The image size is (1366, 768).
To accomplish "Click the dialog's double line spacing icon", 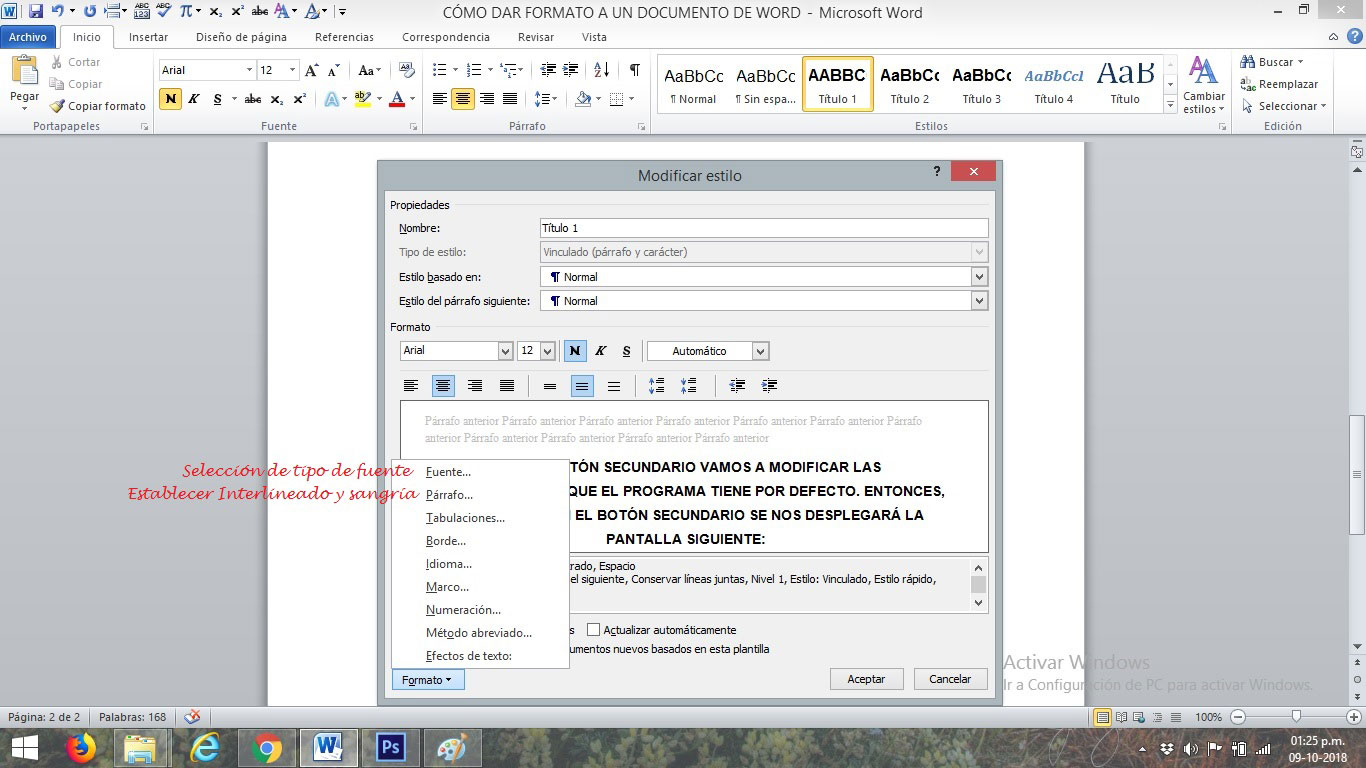I will (614, 386).
